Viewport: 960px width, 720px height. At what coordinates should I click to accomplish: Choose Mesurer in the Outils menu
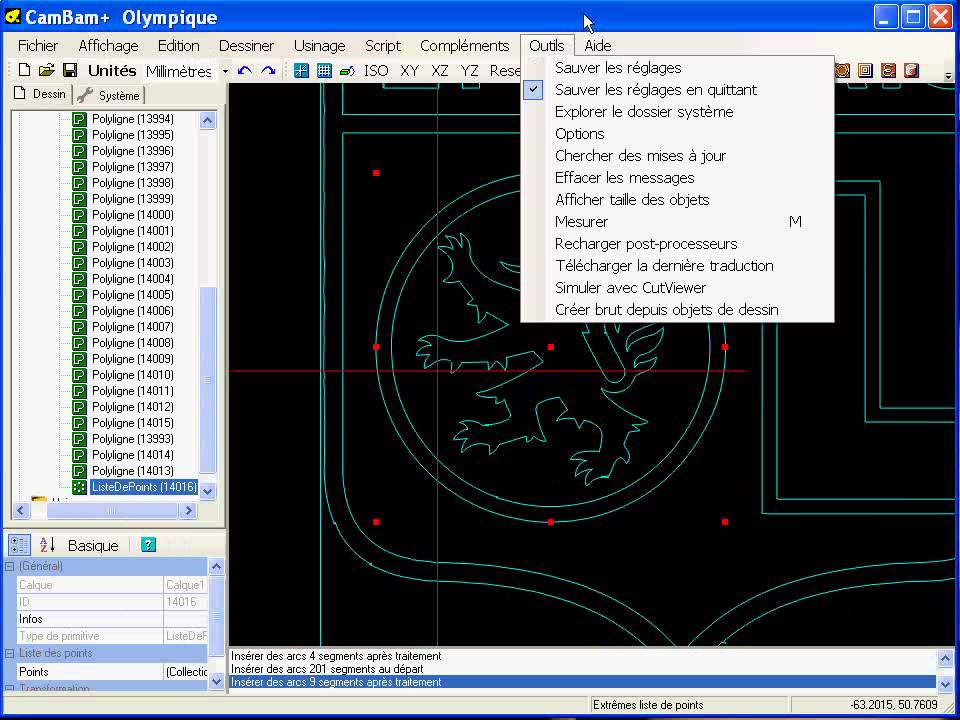pos(678,222)
